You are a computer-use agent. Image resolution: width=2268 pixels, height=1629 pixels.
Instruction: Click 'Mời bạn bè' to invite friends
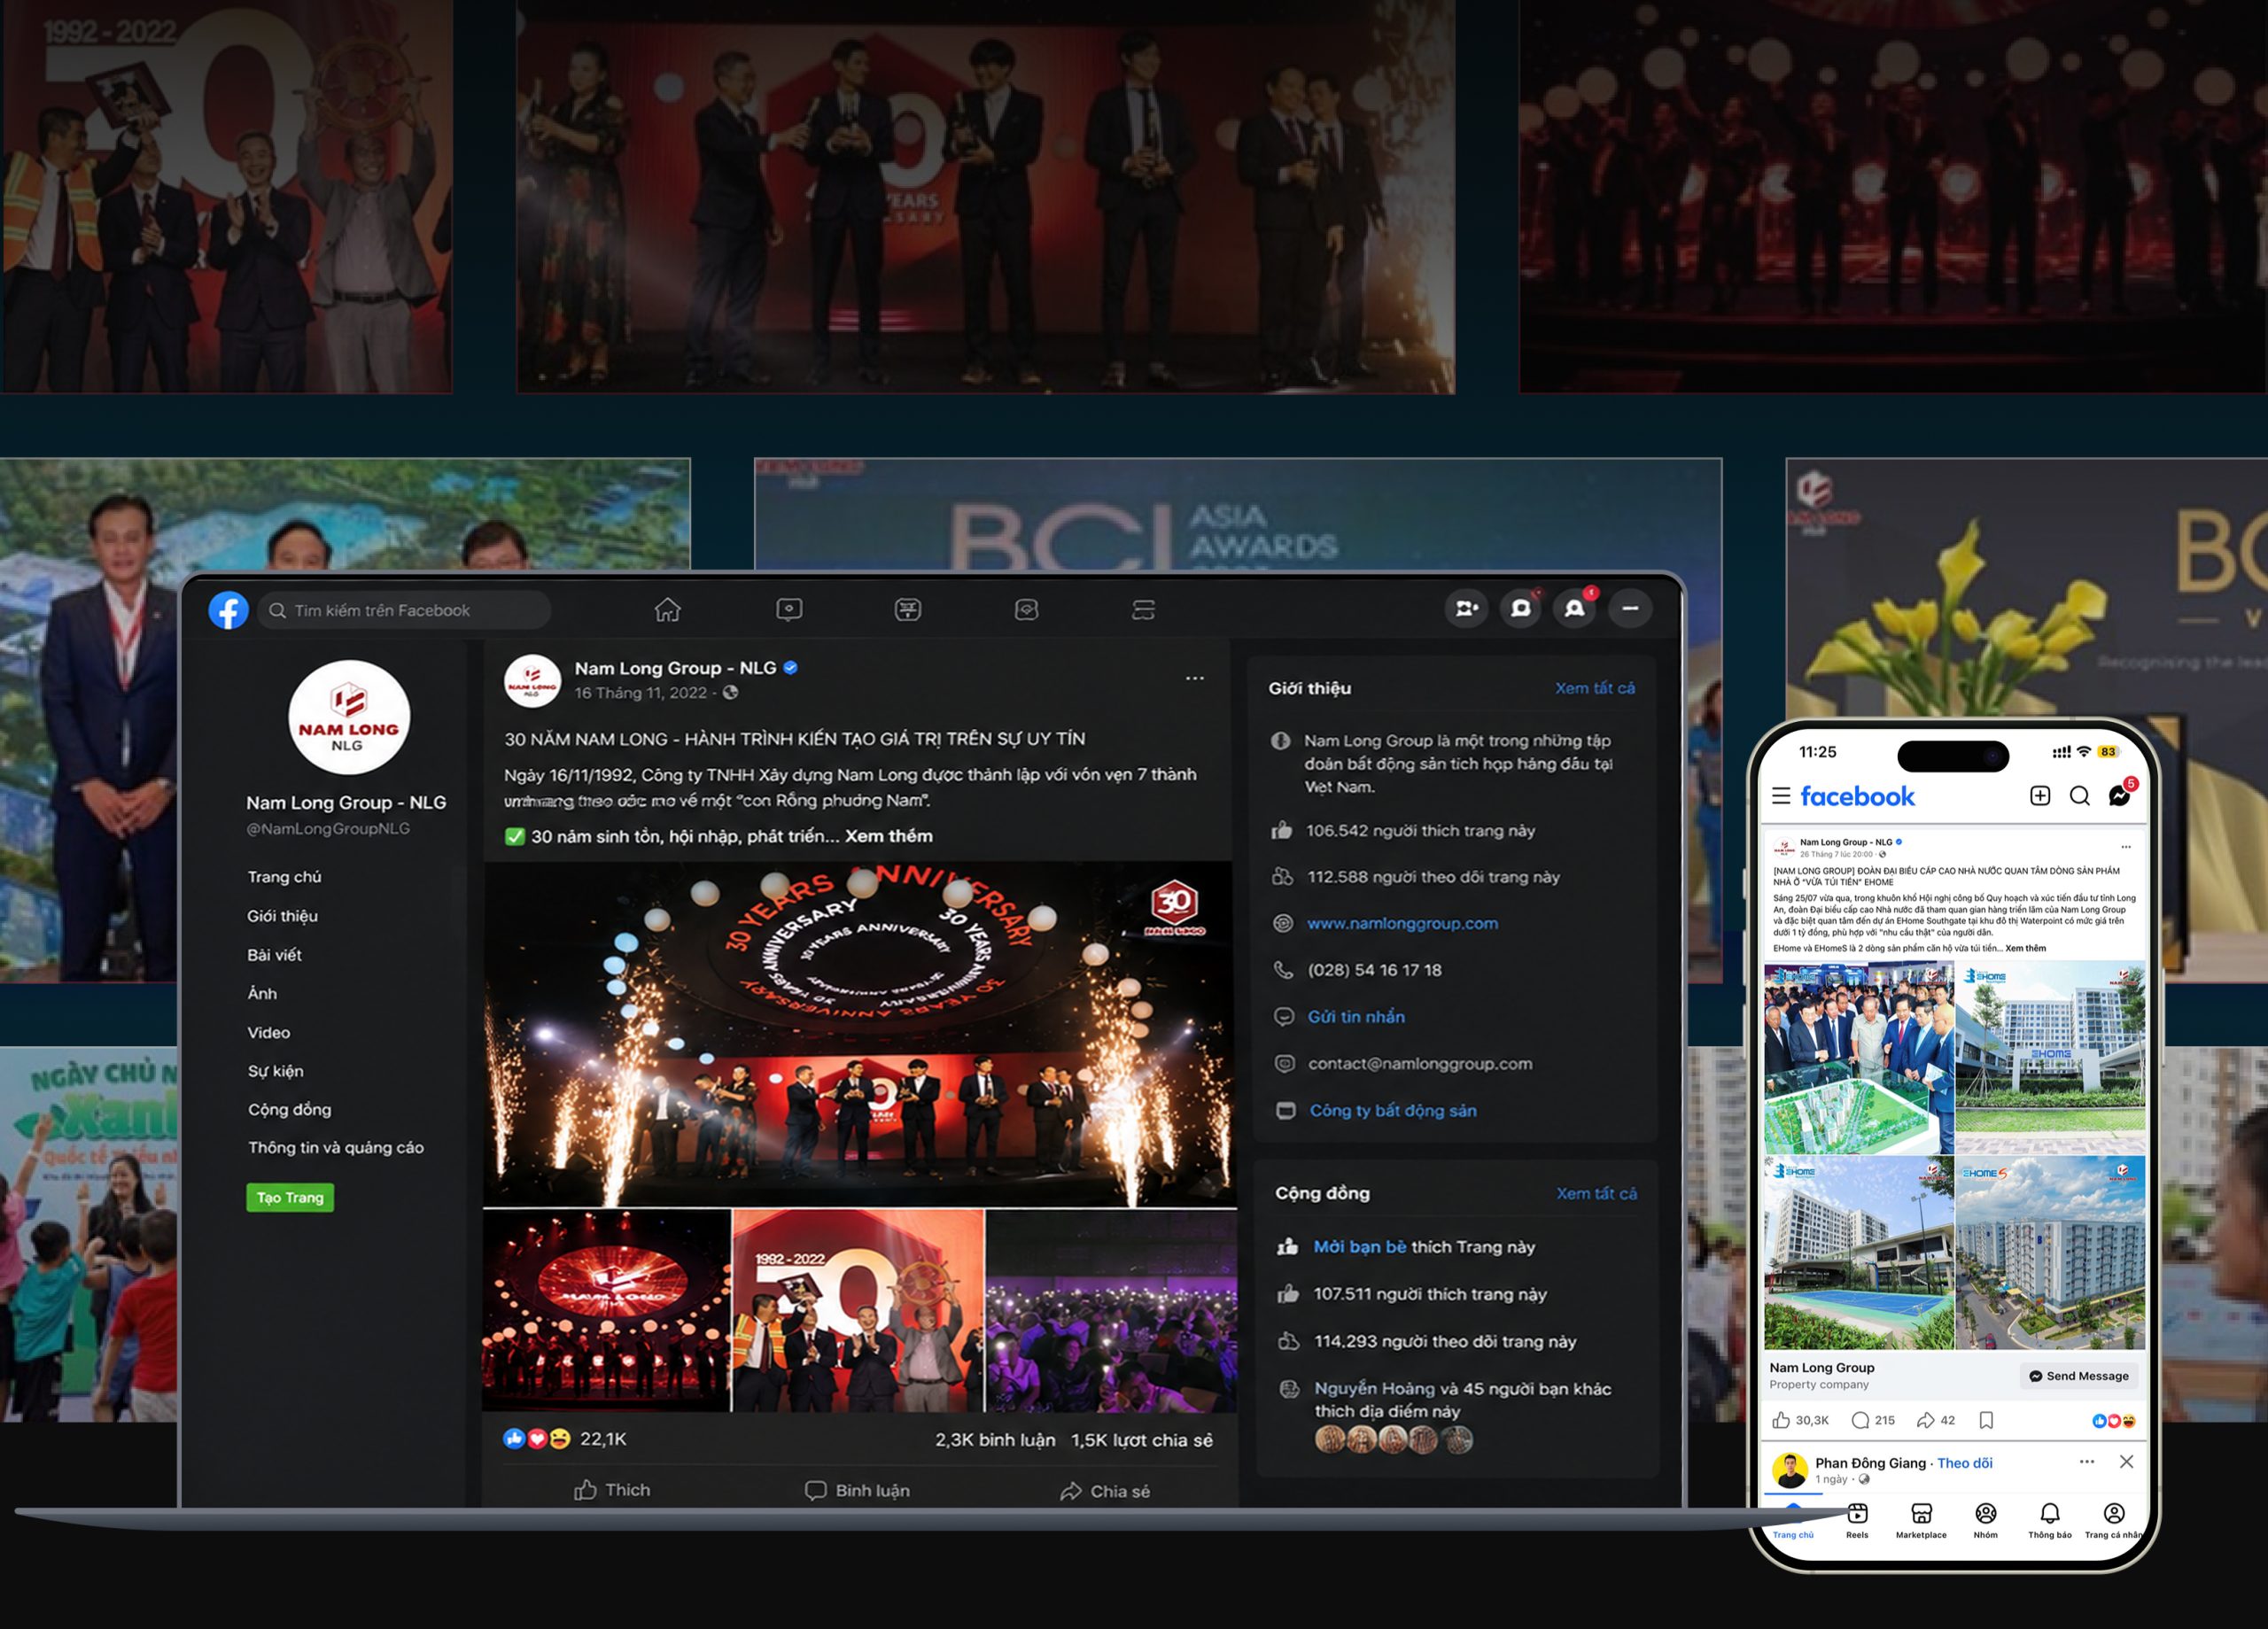[x=1359, y=1247]
